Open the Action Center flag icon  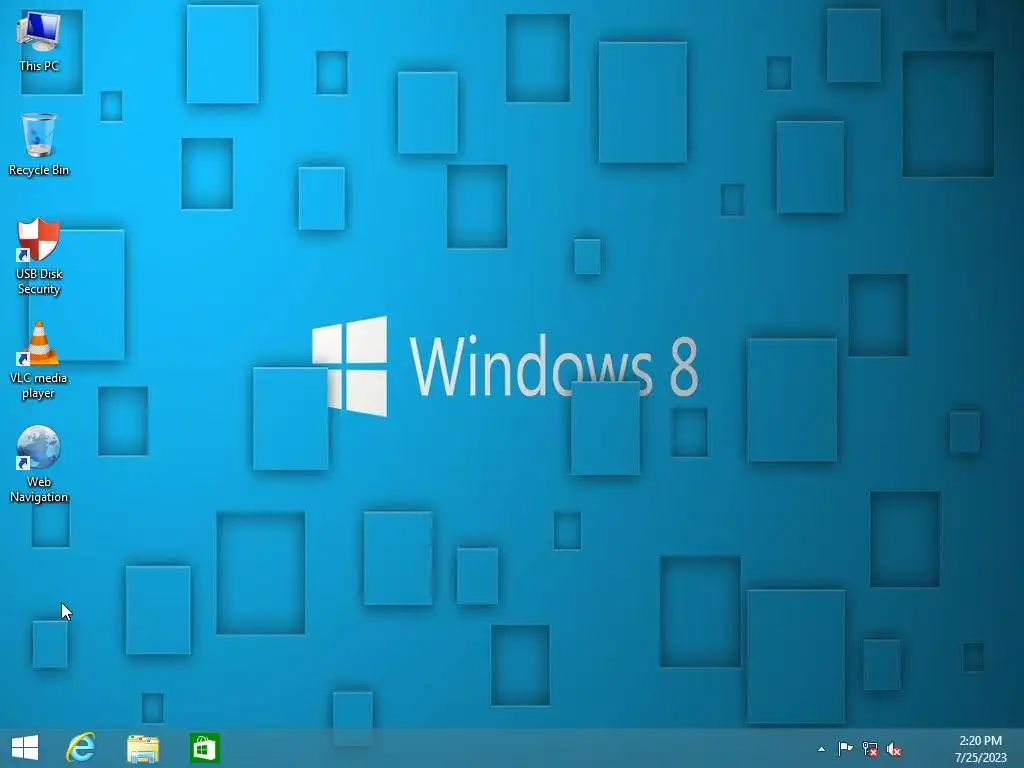845,749
